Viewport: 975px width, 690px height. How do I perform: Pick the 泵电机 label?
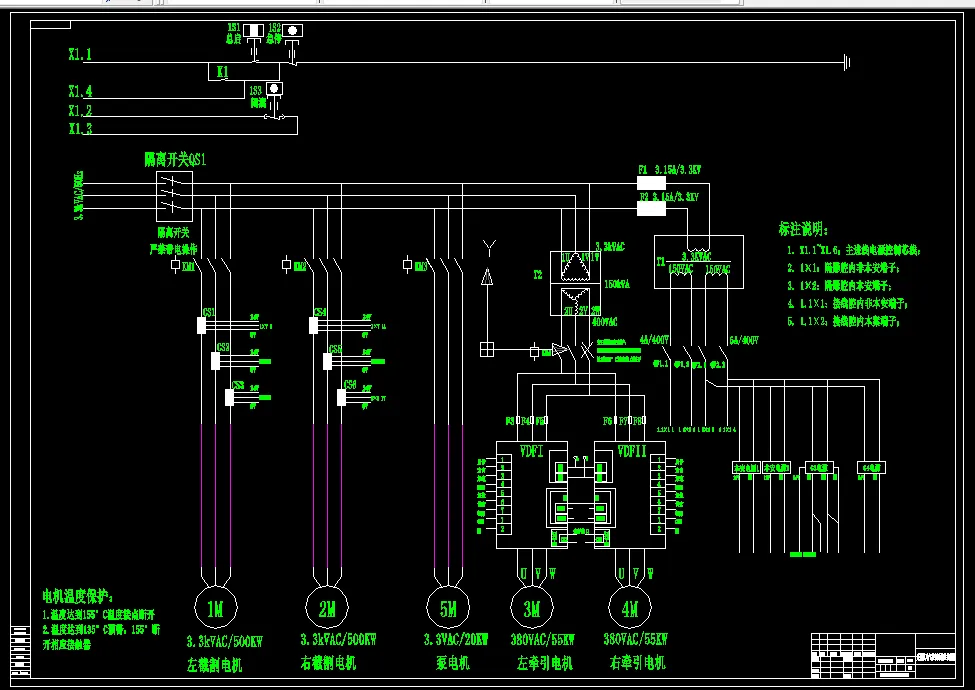tap(453, 663)
